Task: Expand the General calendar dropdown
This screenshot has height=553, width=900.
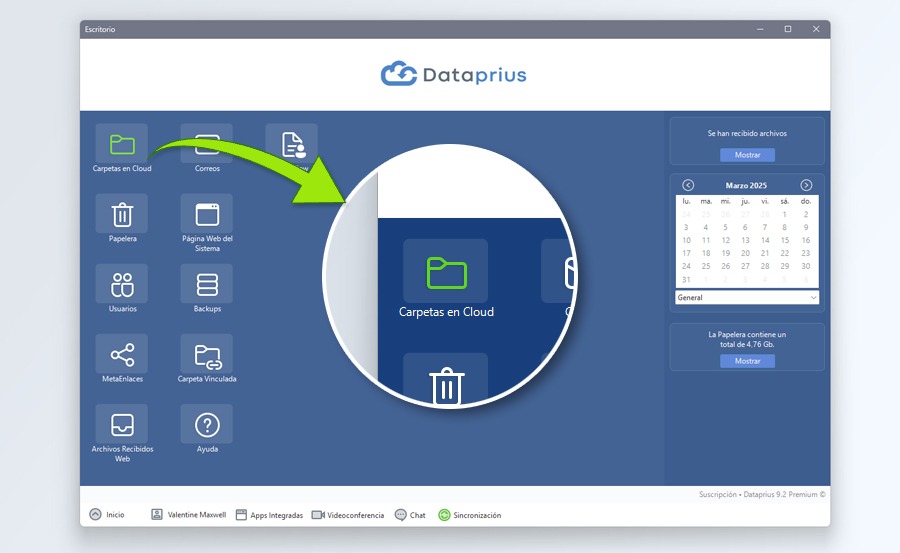Action: pos(747,297)
